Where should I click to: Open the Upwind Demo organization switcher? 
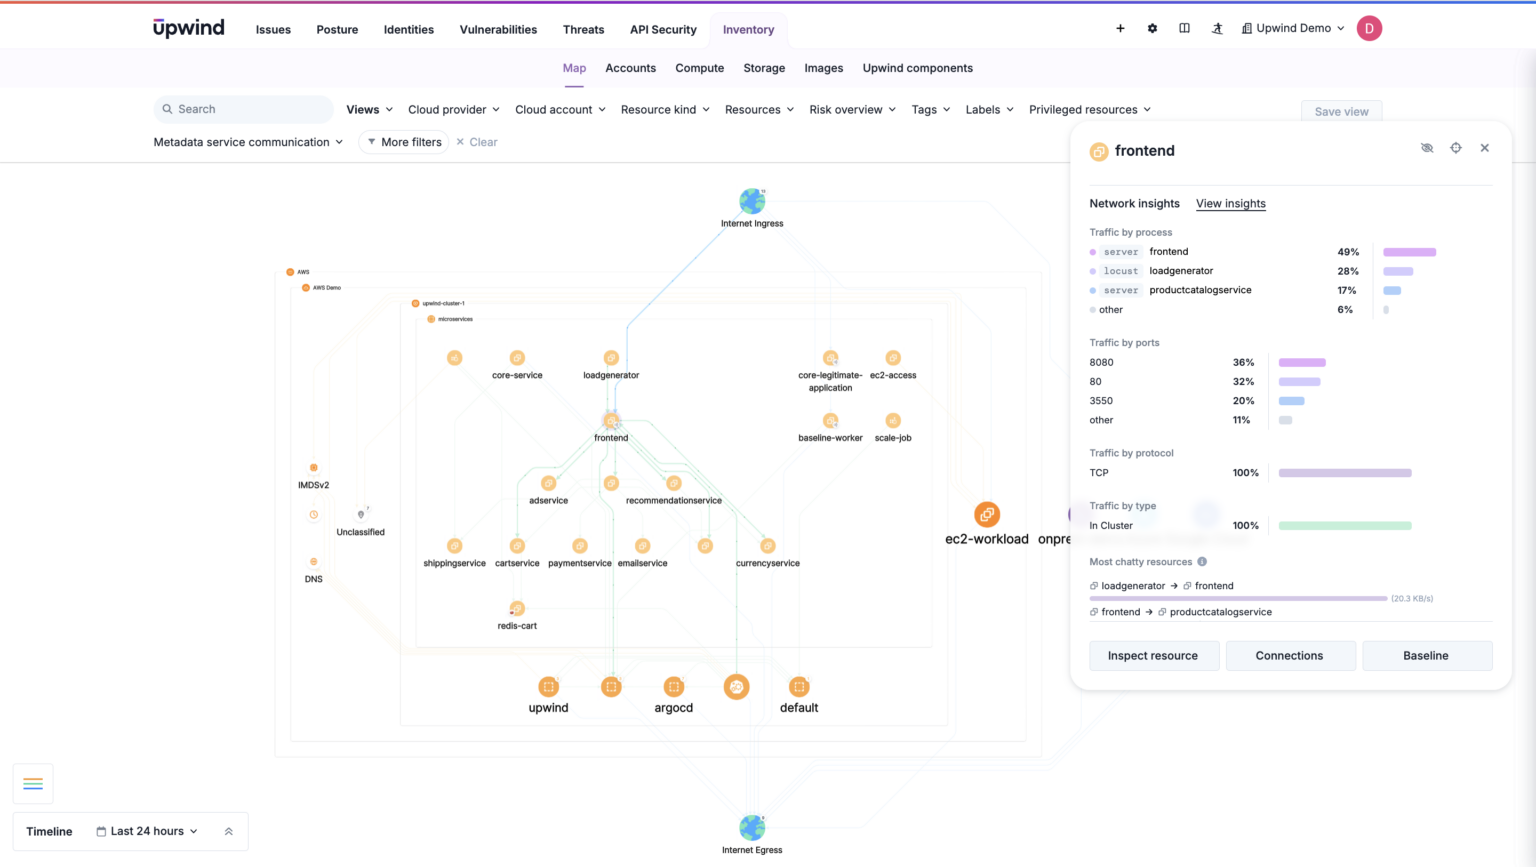click(1292, 28)
